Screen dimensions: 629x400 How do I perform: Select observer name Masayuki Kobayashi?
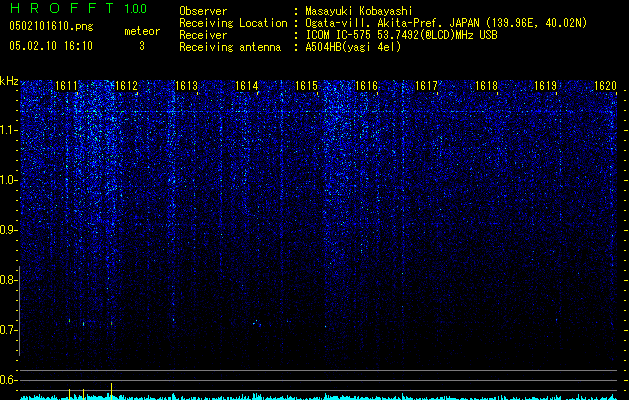point(359,11)
